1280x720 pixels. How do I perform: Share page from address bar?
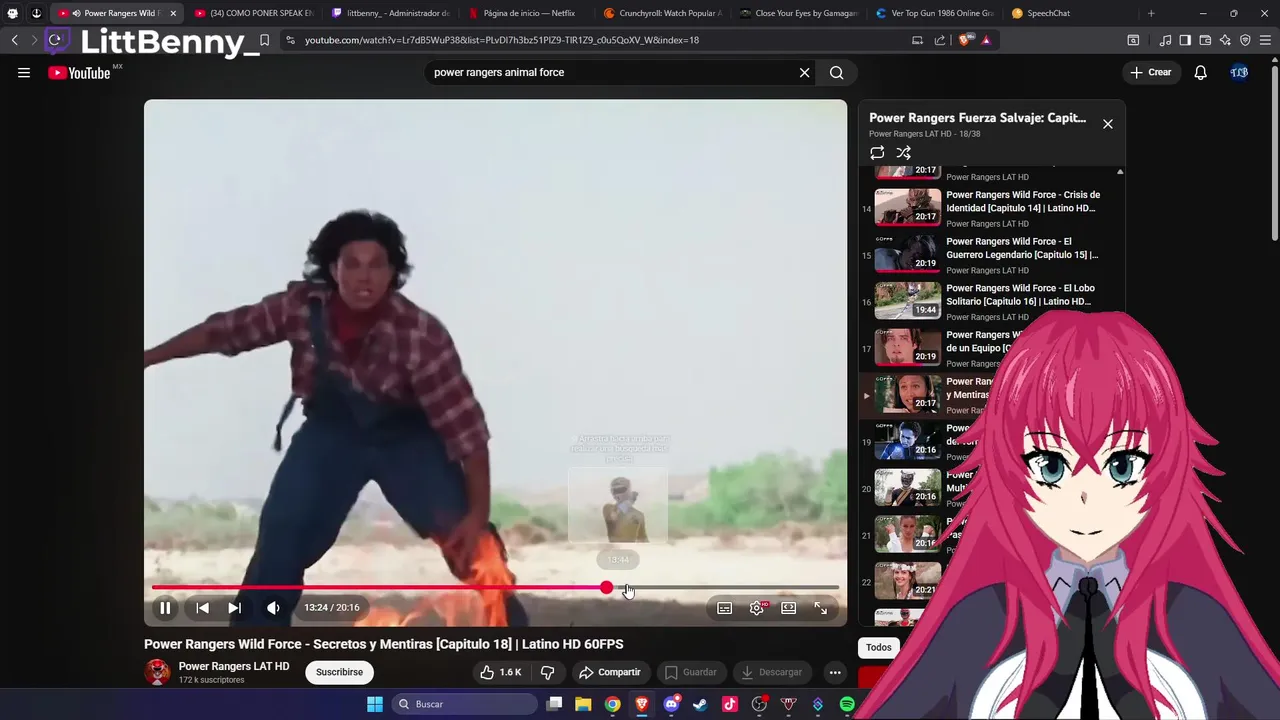(940, 40)
